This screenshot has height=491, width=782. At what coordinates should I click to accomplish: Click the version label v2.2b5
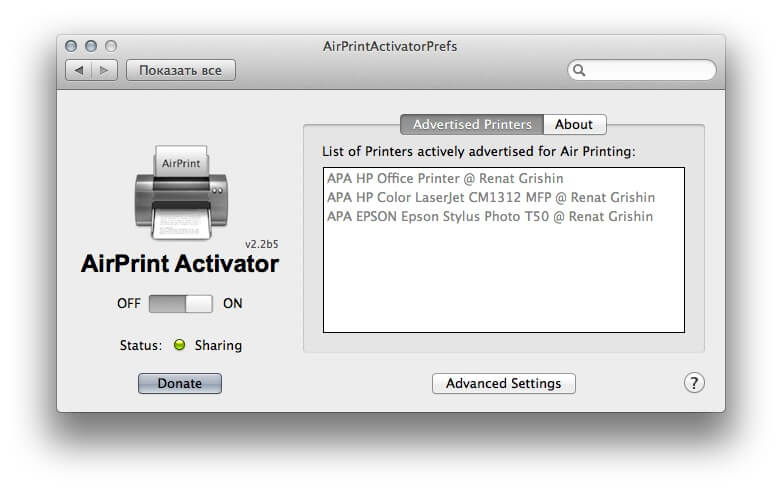(x=261, y=244)
